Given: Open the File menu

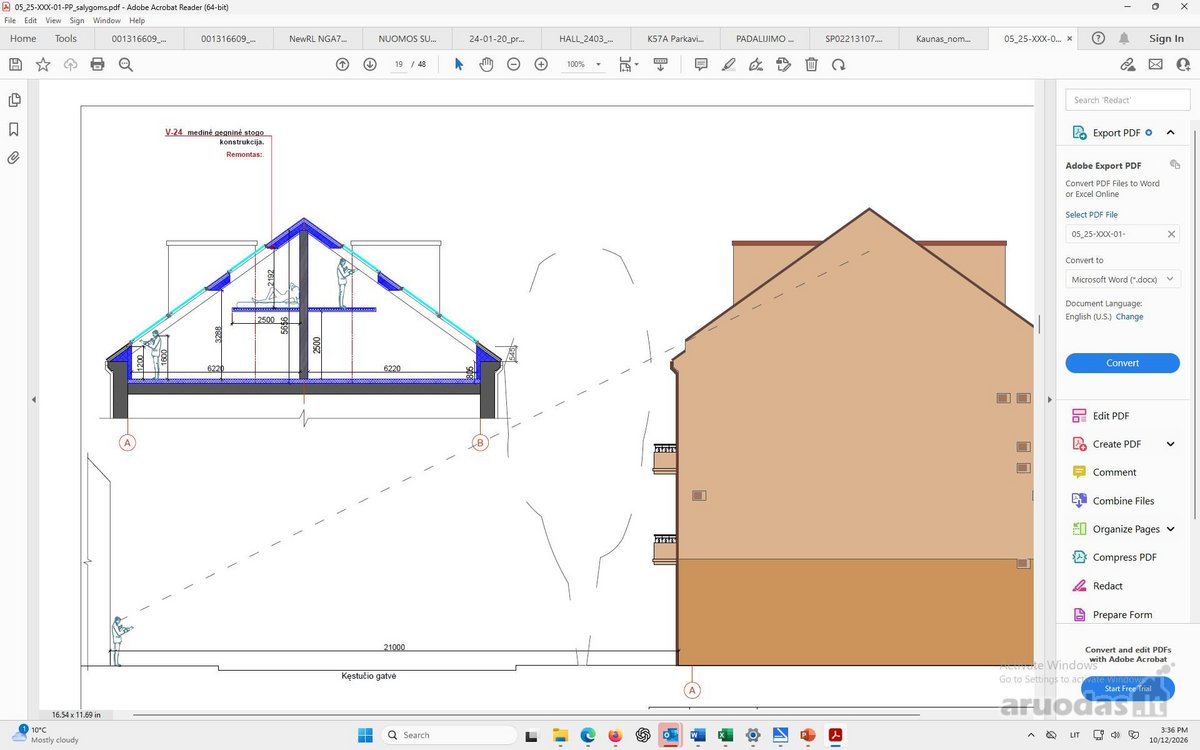Looking at the screenshot, I should [10, 20].
